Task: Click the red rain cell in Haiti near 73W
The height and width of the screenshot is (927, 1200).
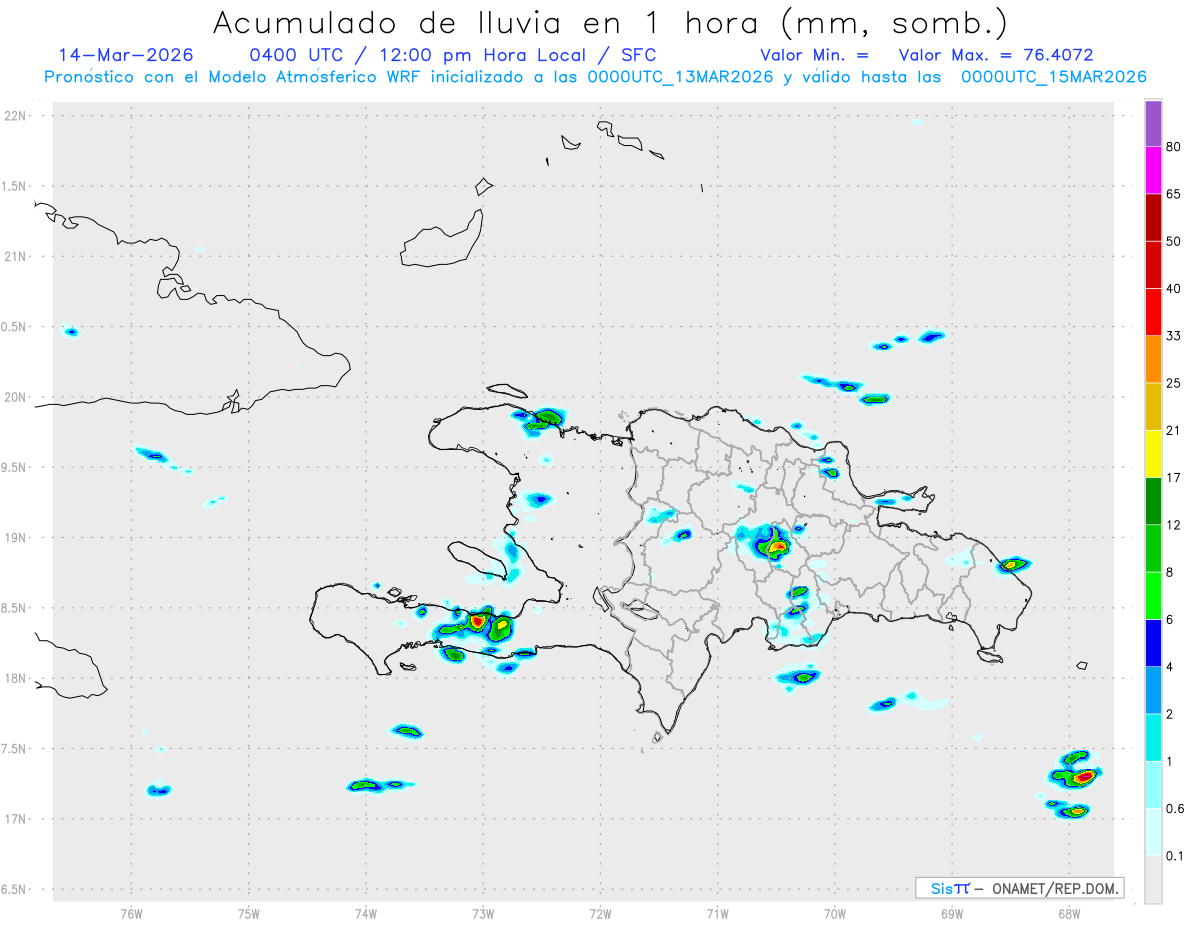Action: click(x=478, y=621)
